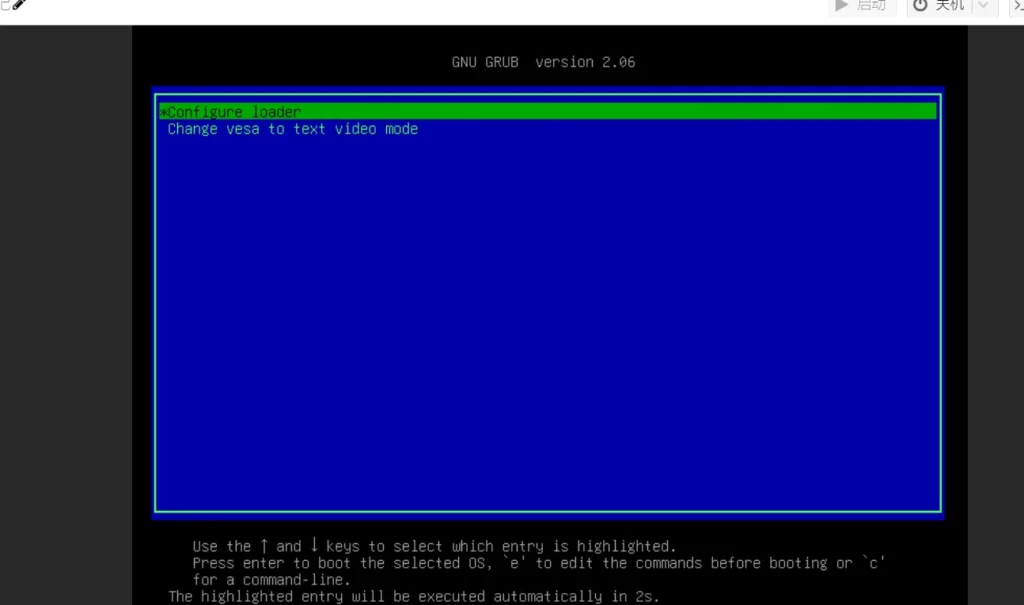
Task: Click the 'keys to select which entry' line
Action: (x=500, y=546)
